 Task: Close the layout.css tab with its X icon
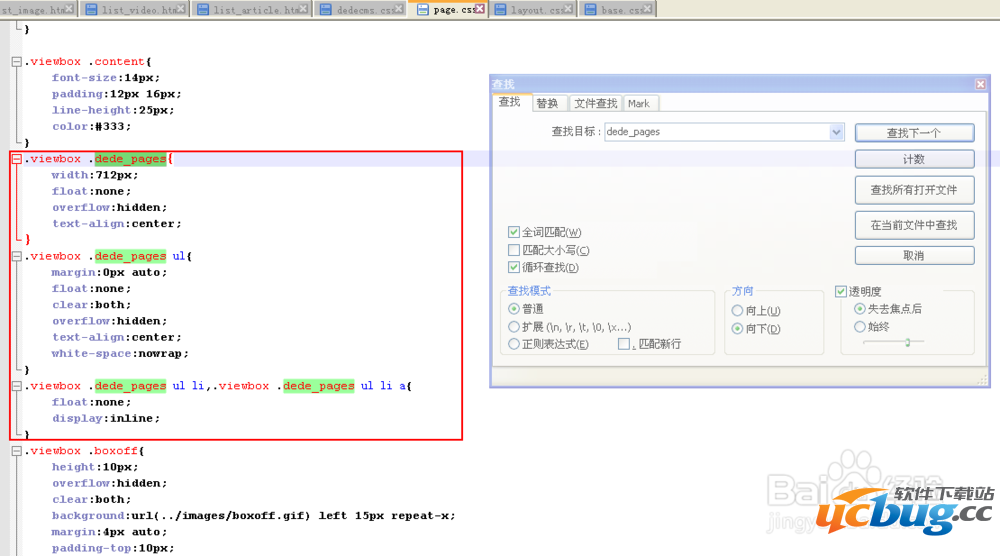[569, 9]
